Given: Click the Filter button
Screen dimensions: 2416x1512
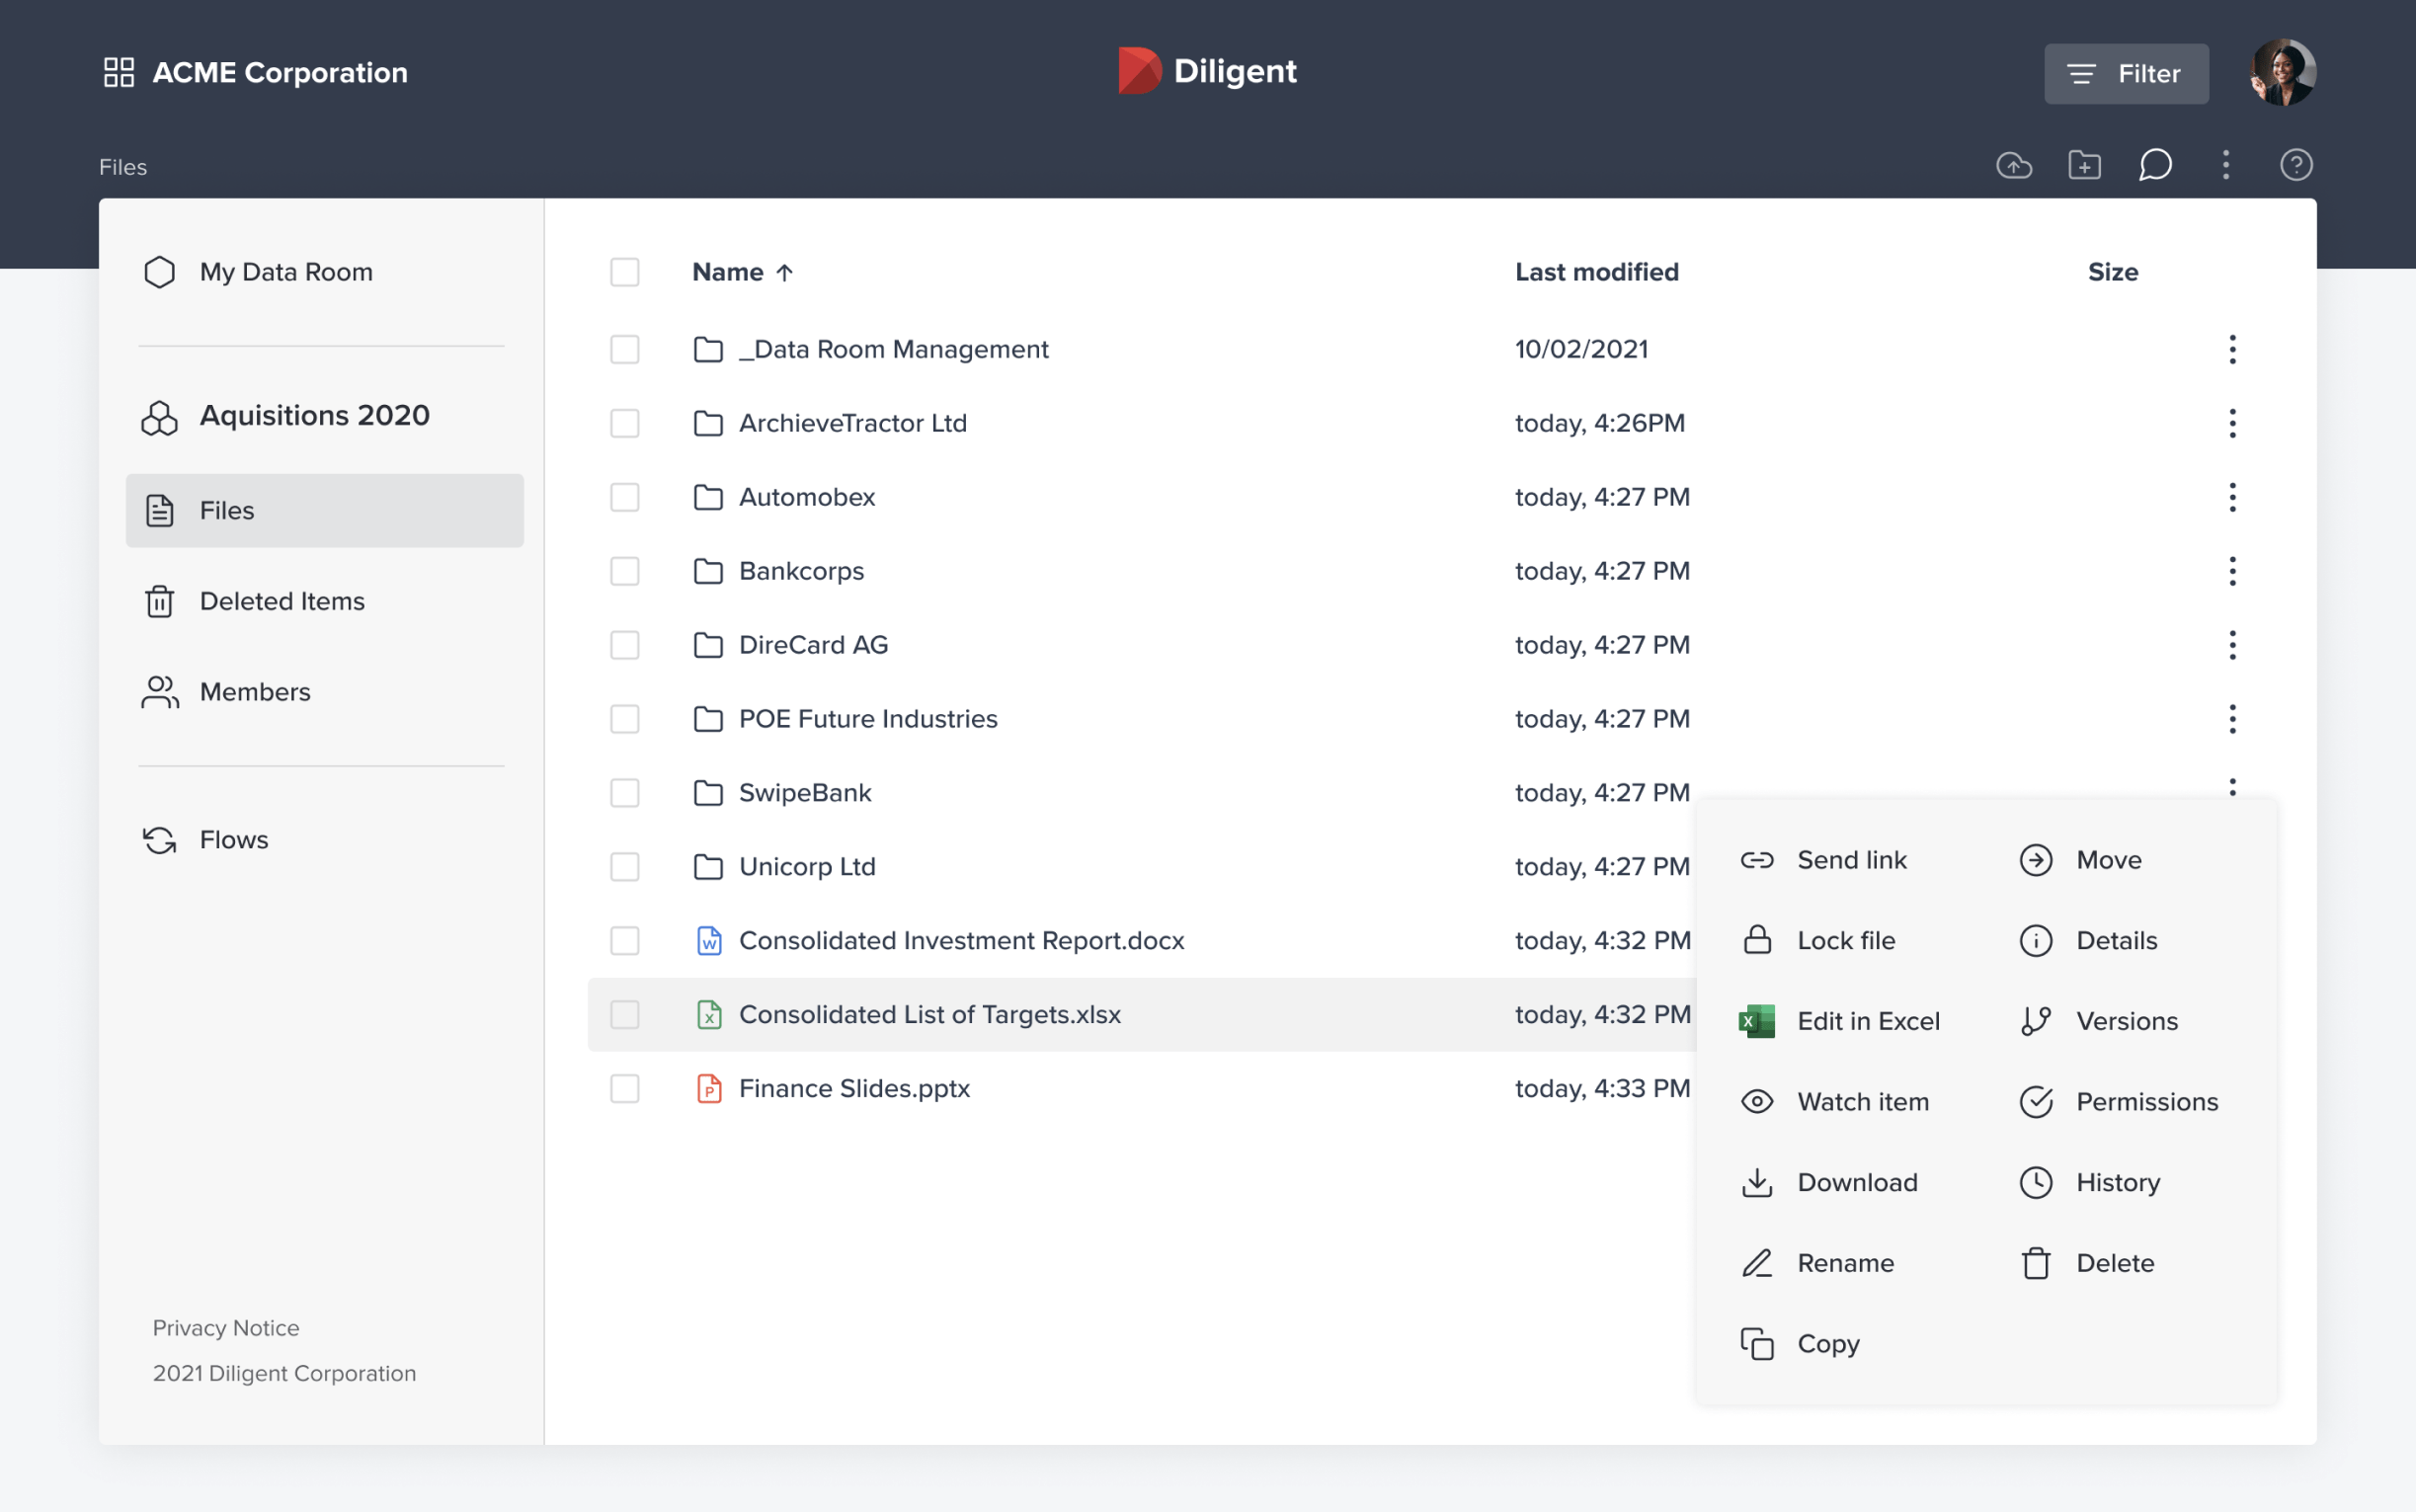Looking at the screenshot, I should pyautogui.click(x=2126, y=74).
